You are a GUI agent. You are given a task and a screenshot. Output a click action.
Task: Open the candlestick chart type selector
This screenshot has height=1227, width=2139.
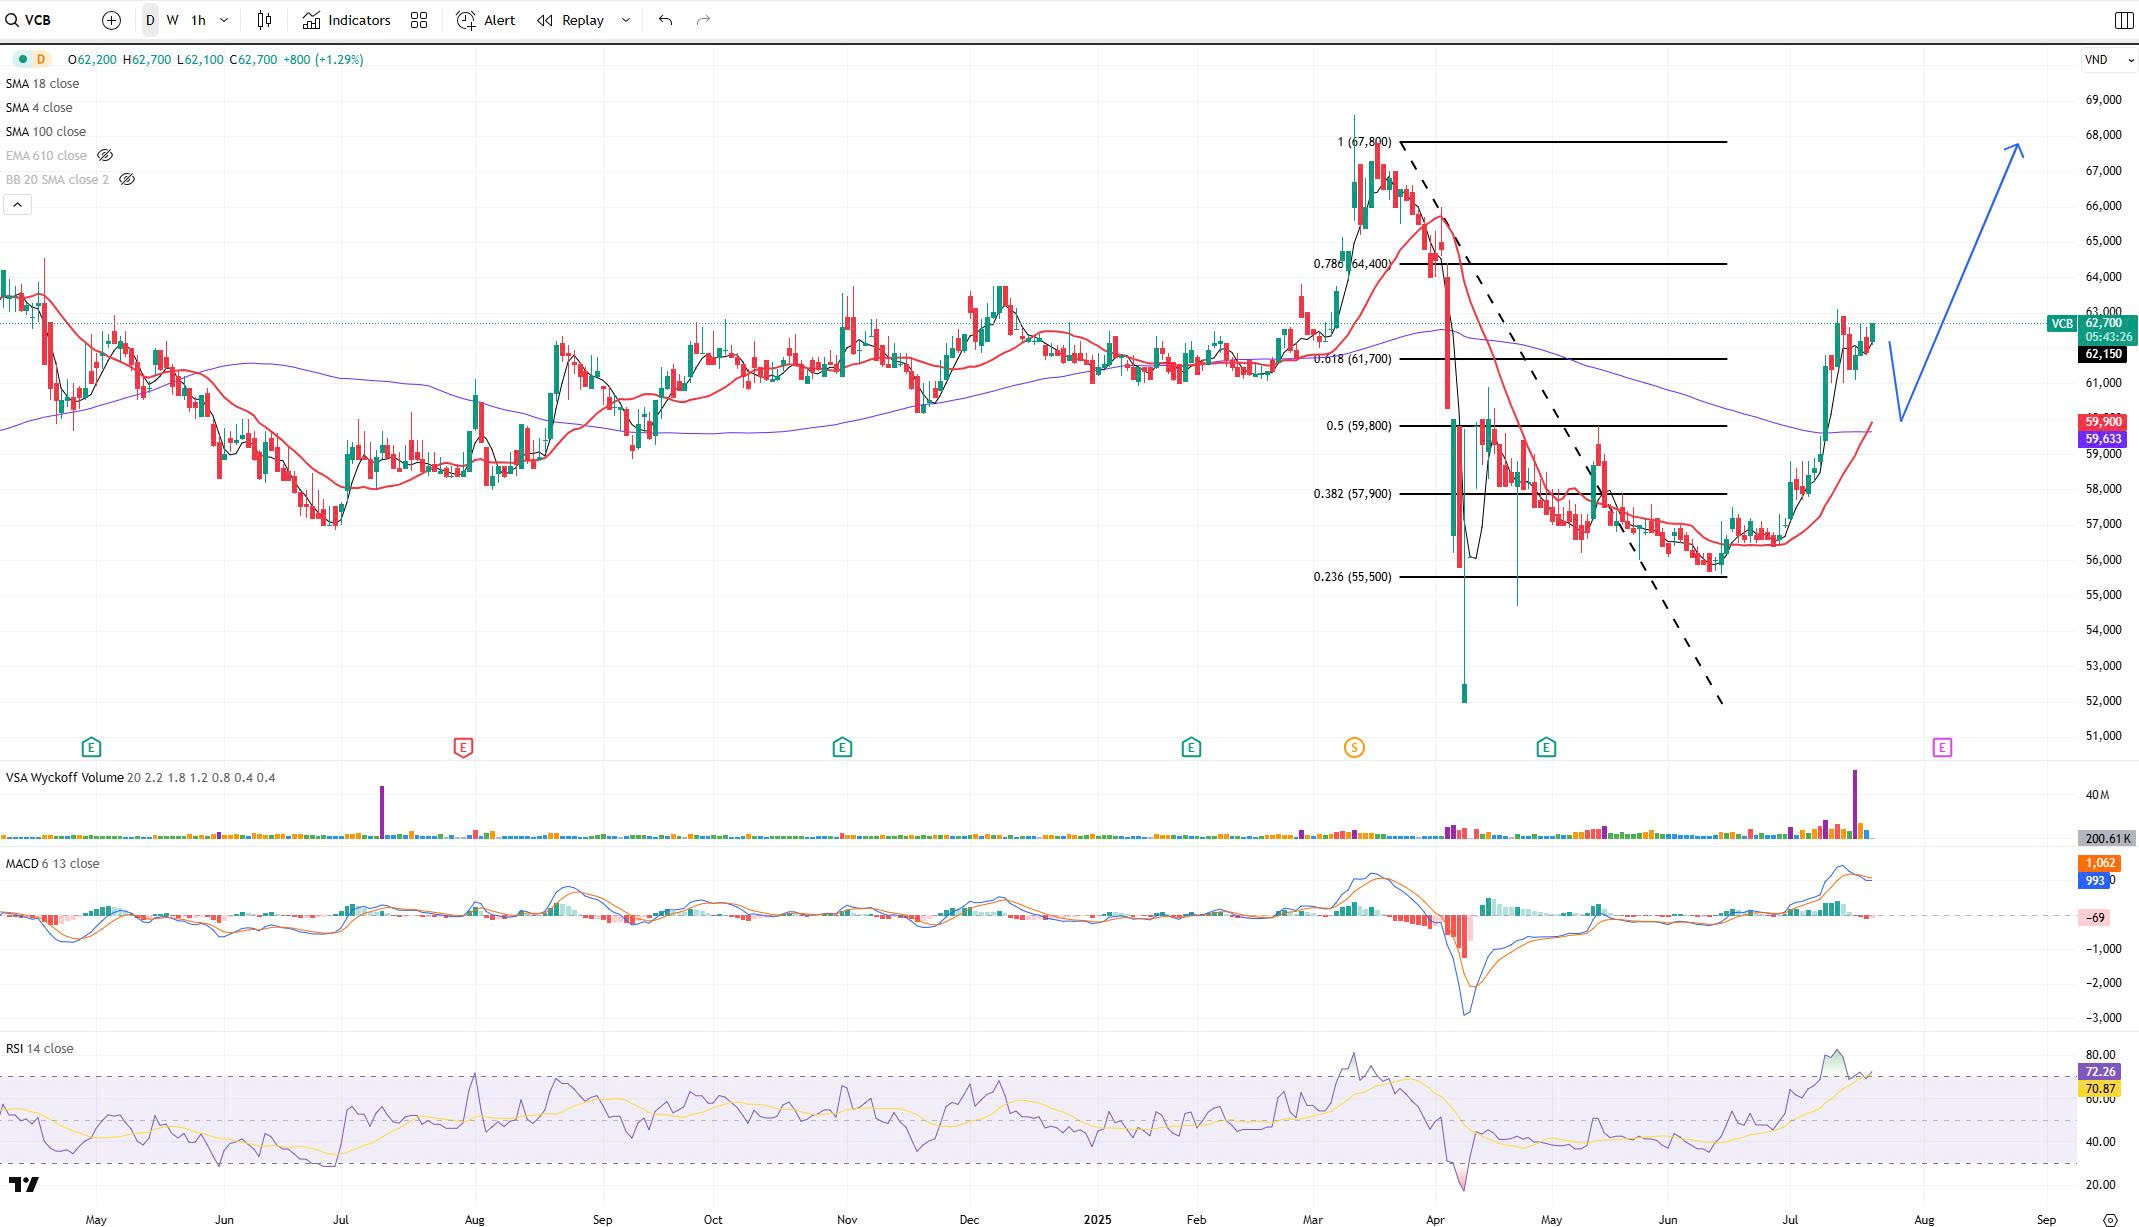click(x=264, y=20)
